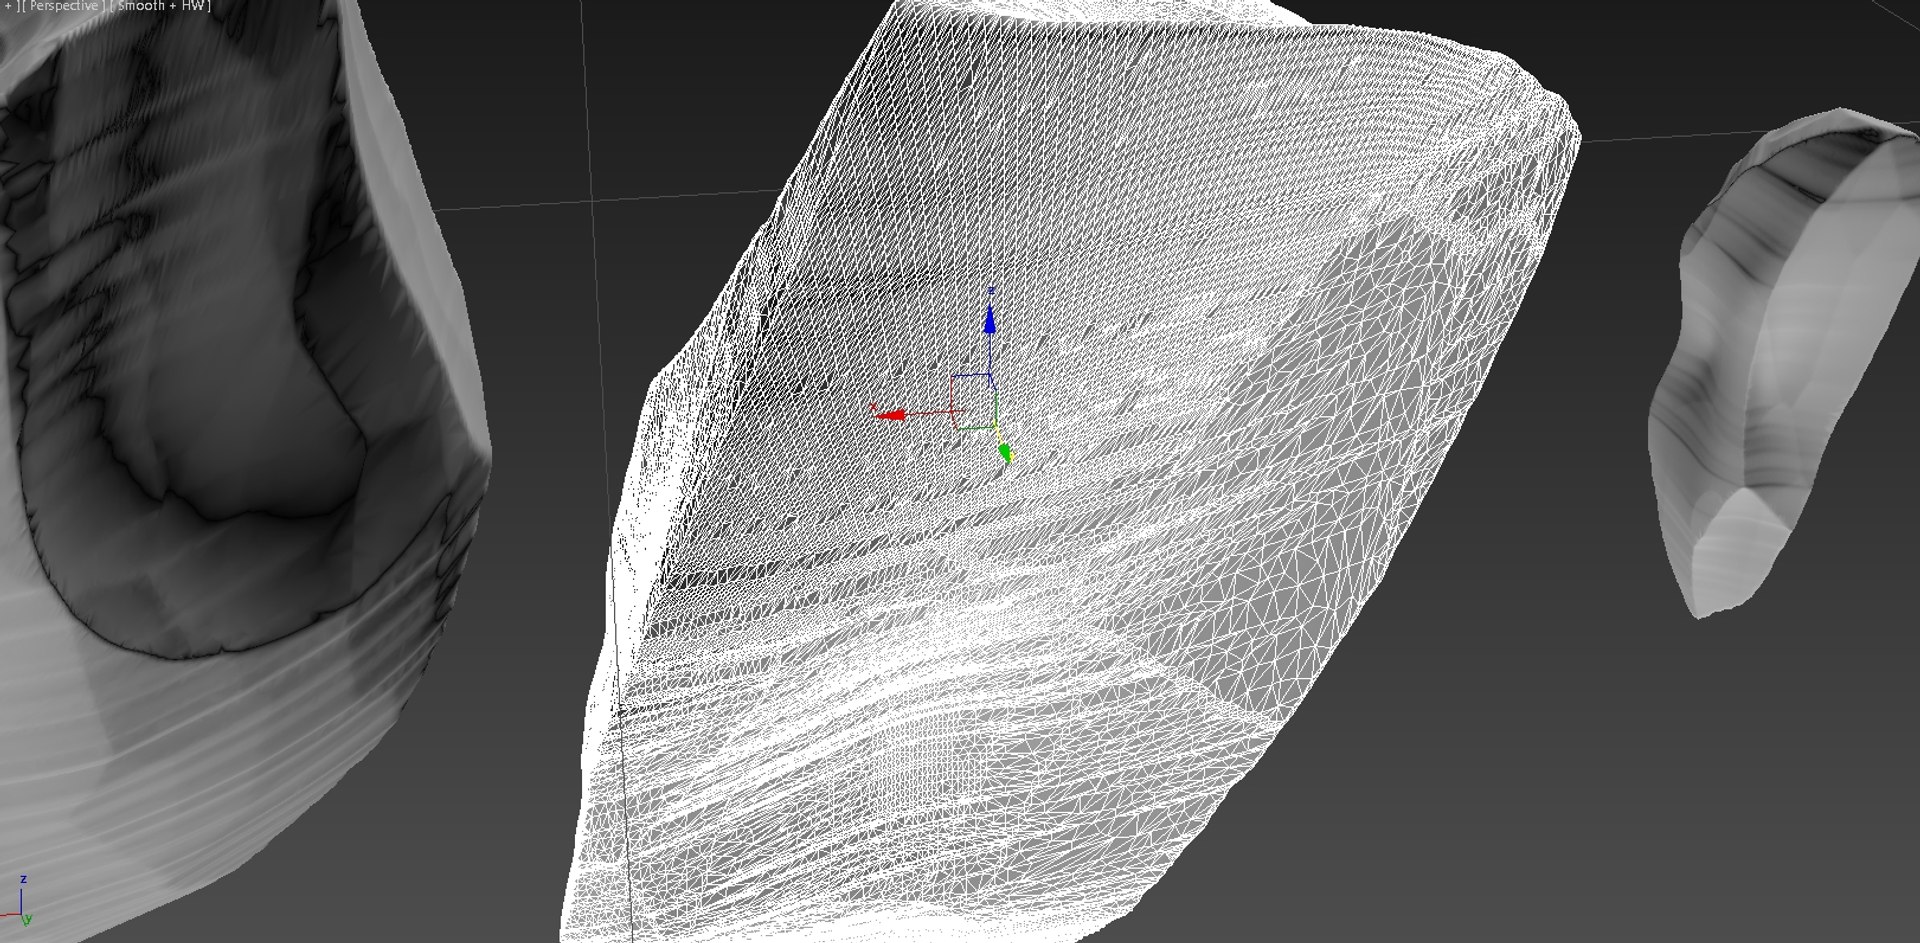Click the blue Z-axis gizmo arrow

(990, 320)
